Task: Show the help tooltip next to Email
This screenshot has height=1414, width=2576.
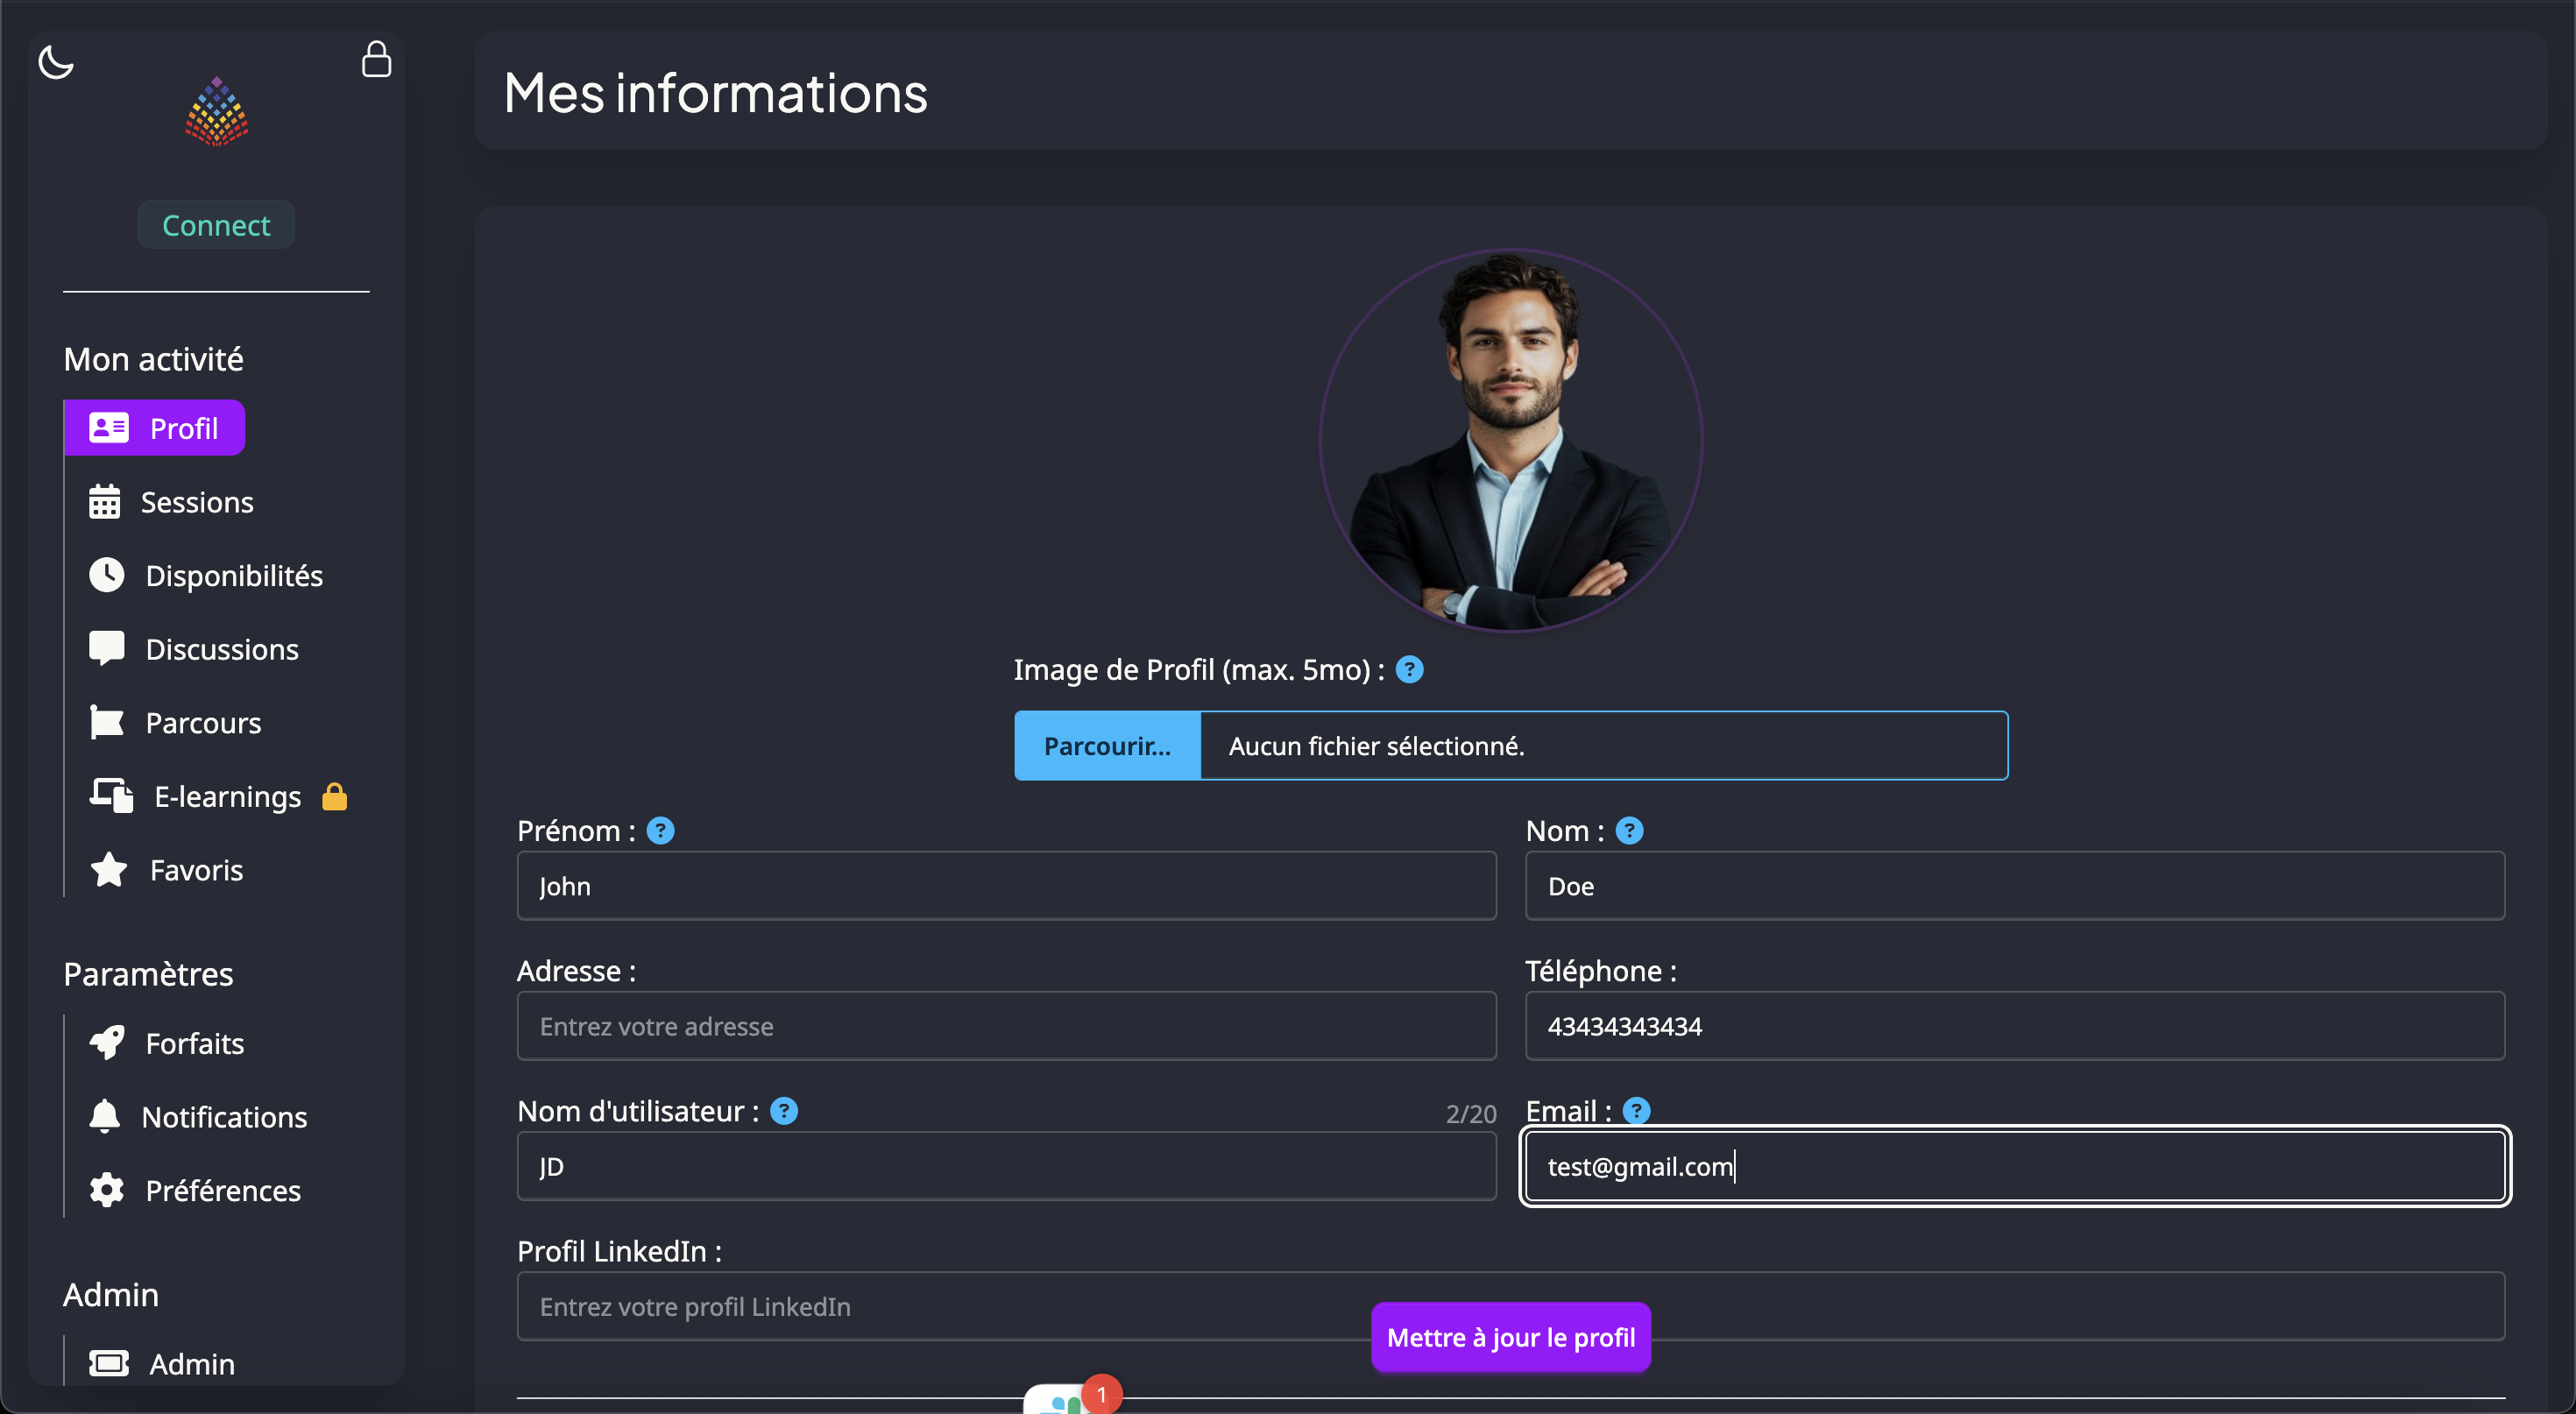Action: (1636, 1111)
